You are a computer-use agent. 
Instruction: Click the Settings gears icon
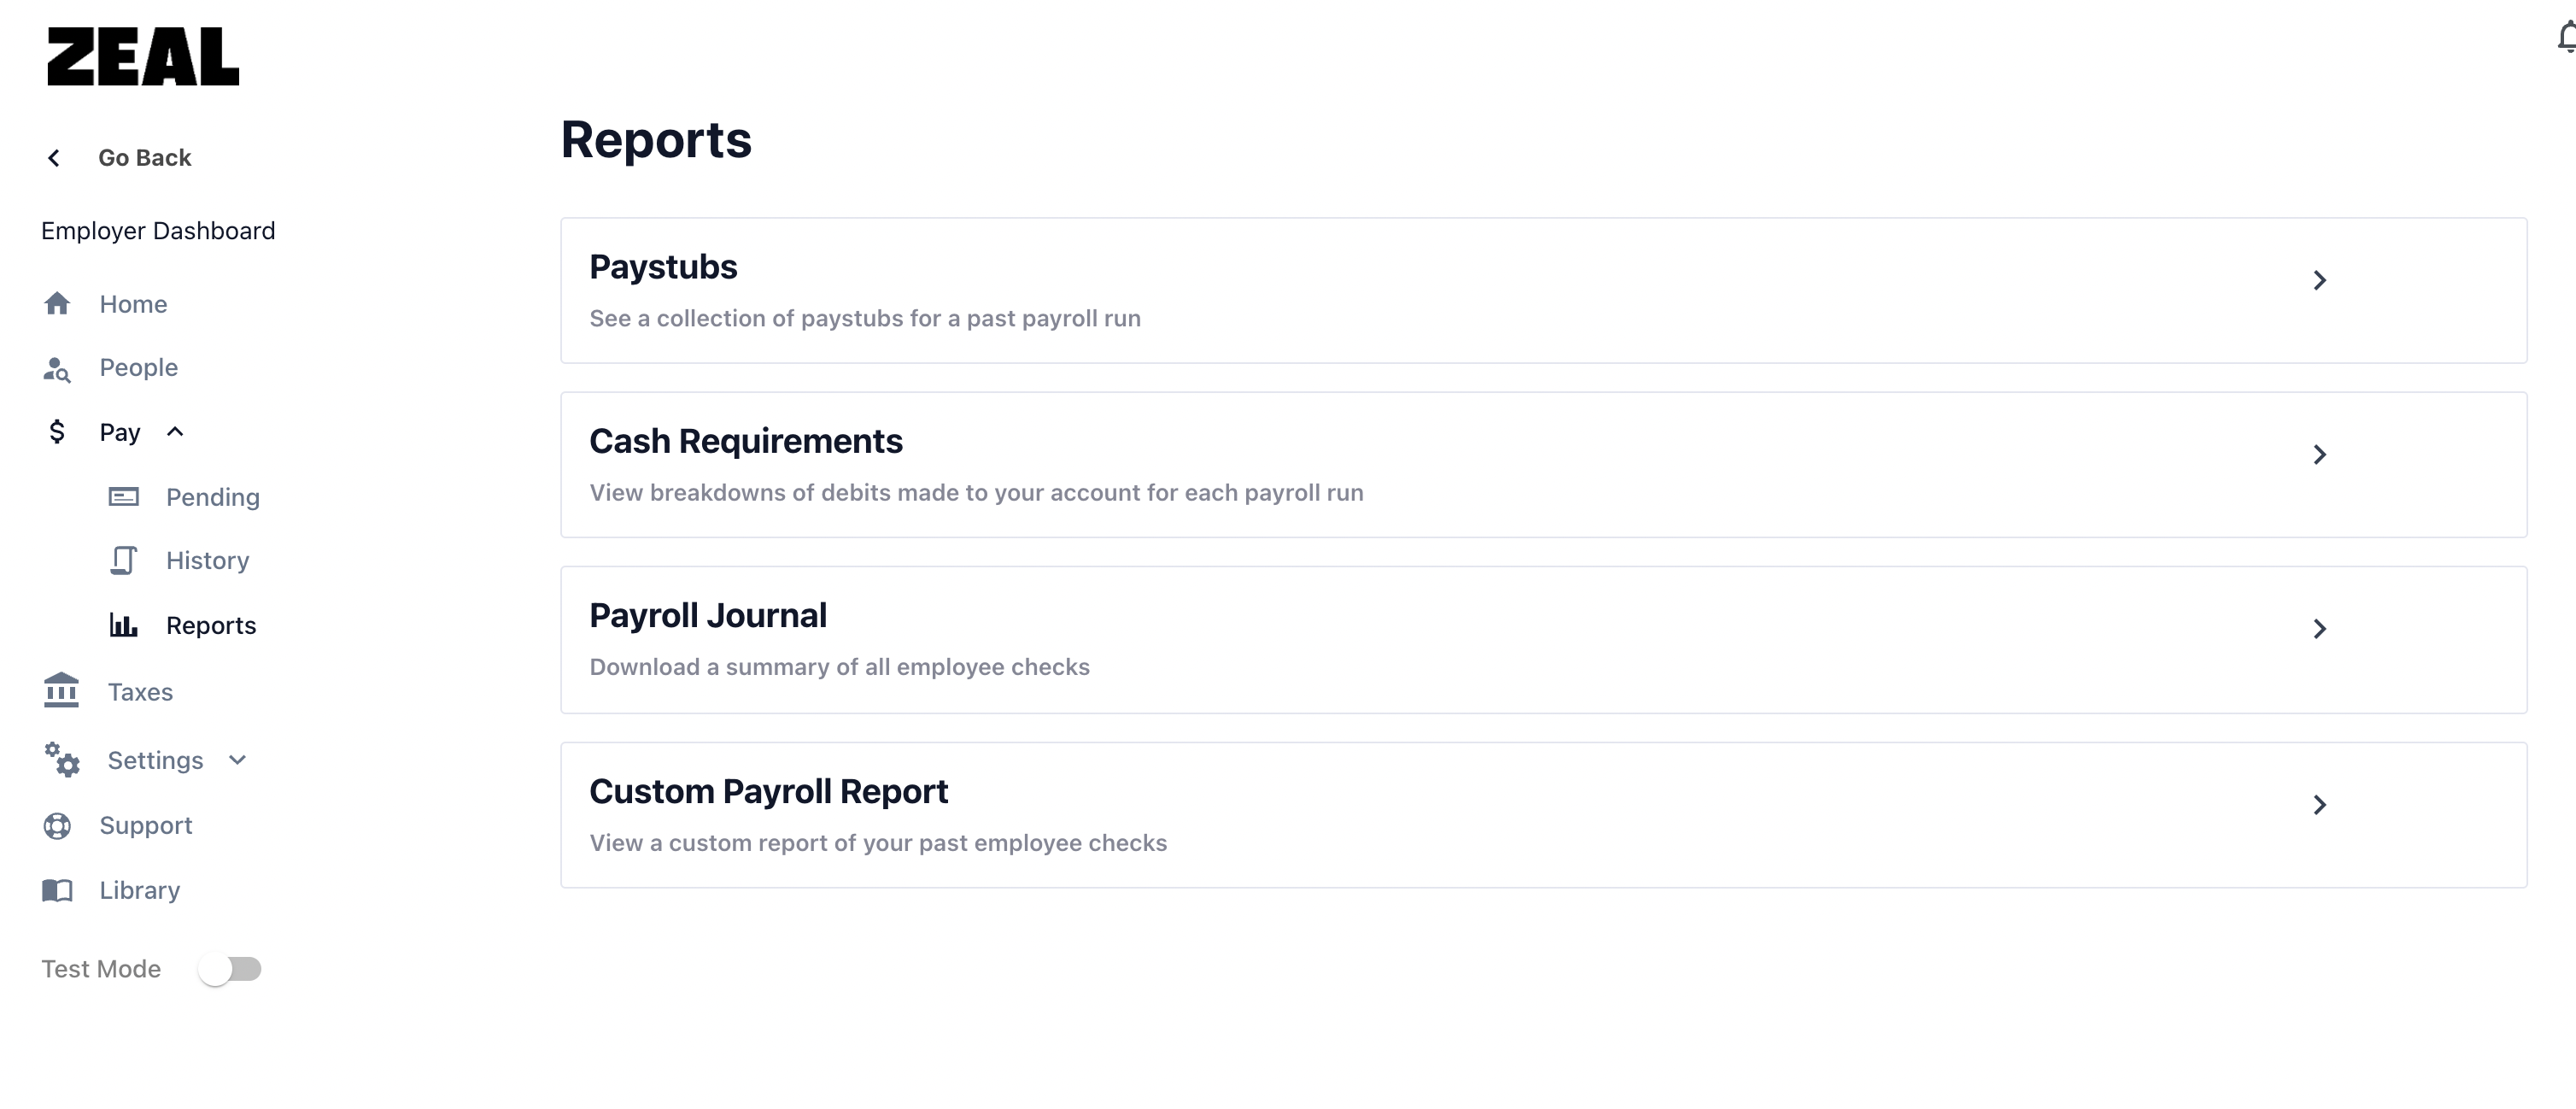tap(62, 760)
